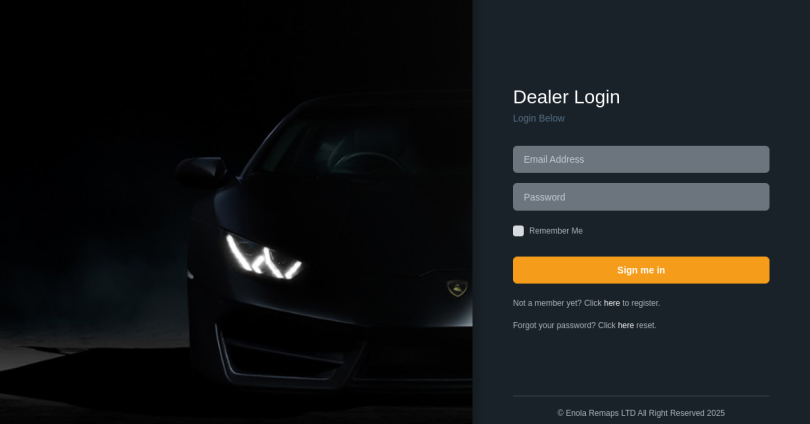The image size is (810, 424).
Task: Focus the Email Address input field
Action: pos(641,159)
